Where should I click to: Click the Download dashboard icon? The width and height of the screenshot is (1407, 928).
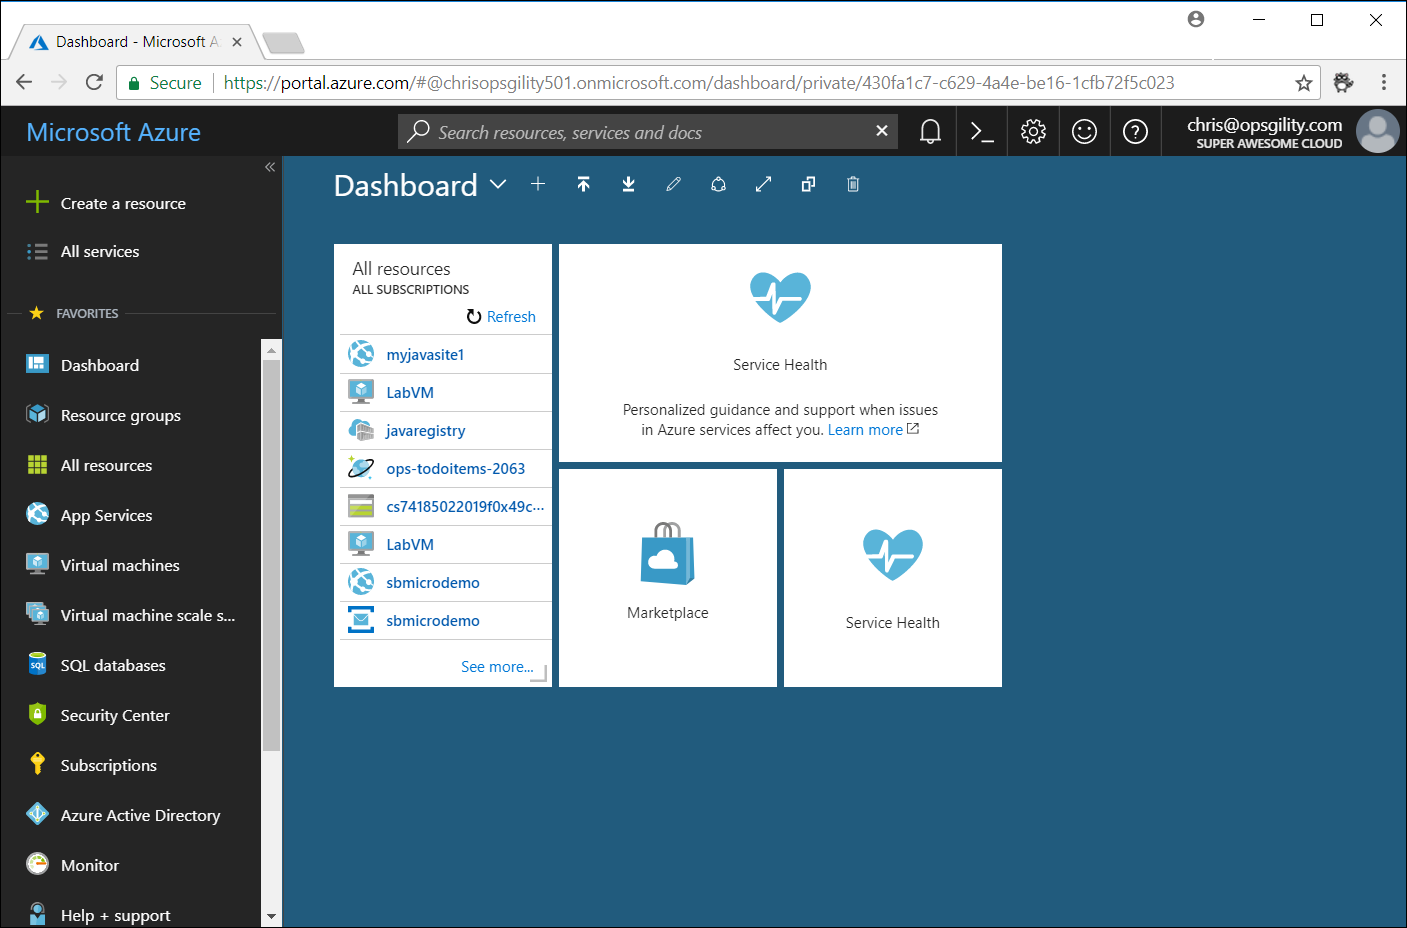628,184
